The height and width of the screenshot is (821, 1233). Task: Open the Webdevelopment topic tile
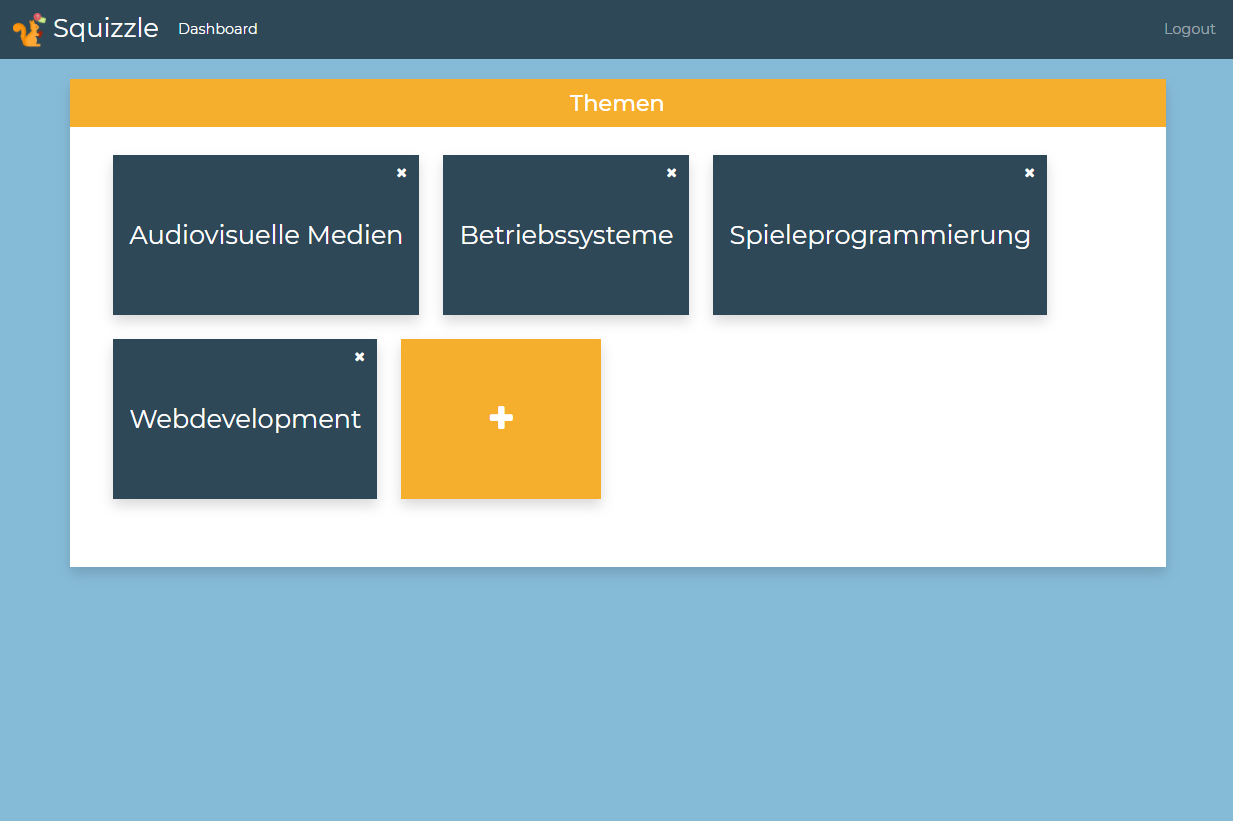click(x=245, y=419)
